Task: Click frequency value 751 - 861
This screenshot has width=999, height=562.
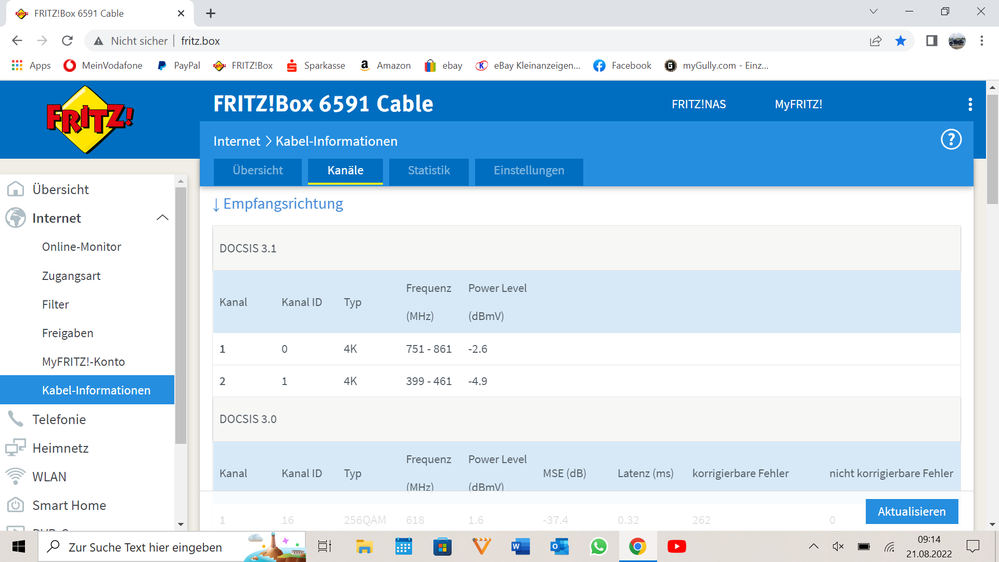Action: click(x=429, y=349)
